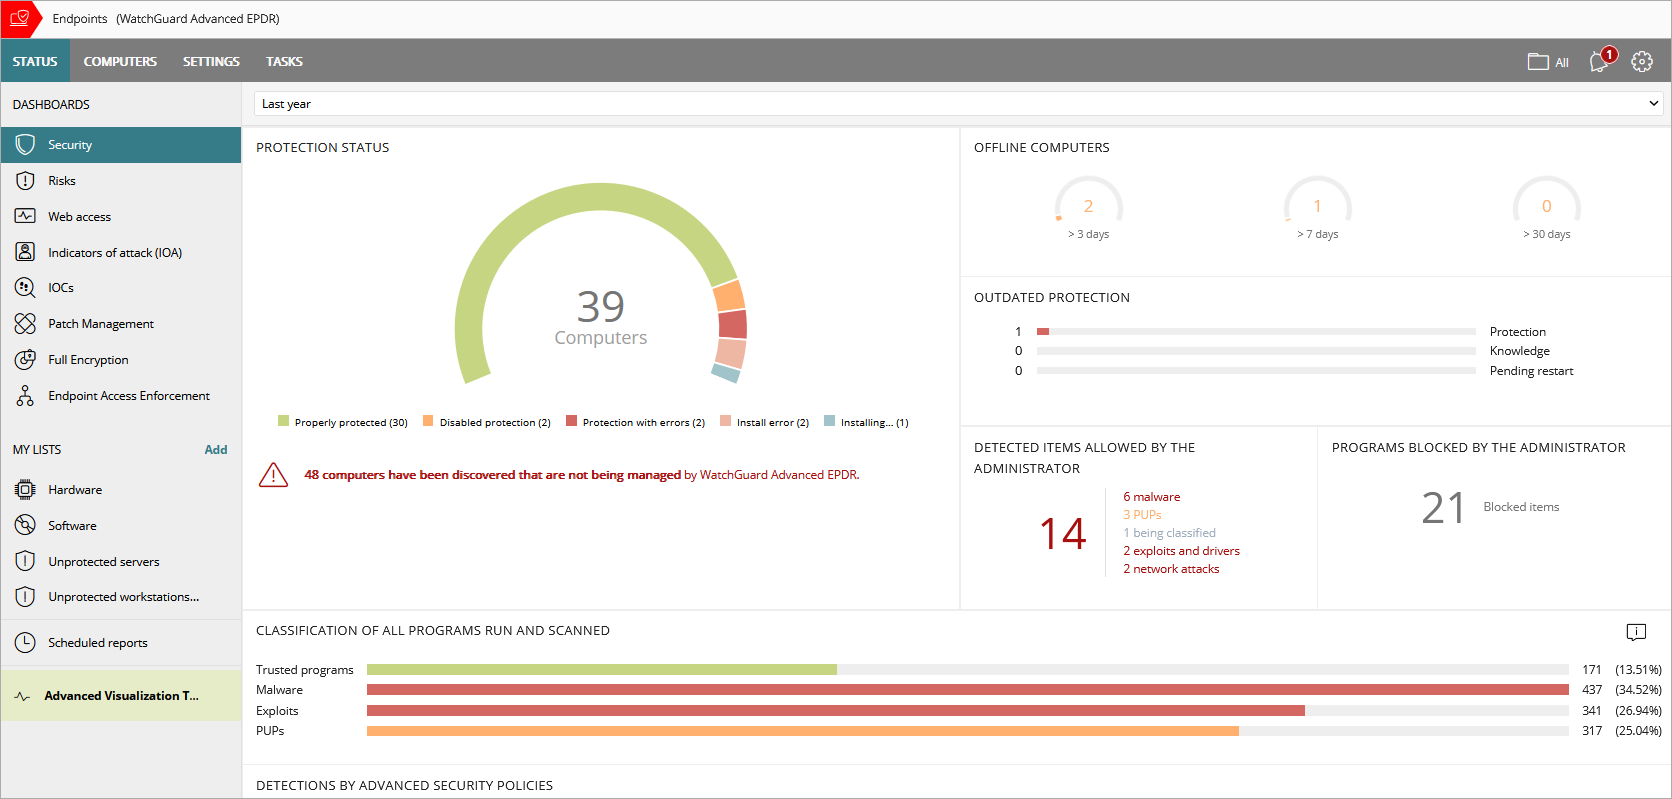
Task: Click the Properly protected legend swatch
Action: coord(284,422)
